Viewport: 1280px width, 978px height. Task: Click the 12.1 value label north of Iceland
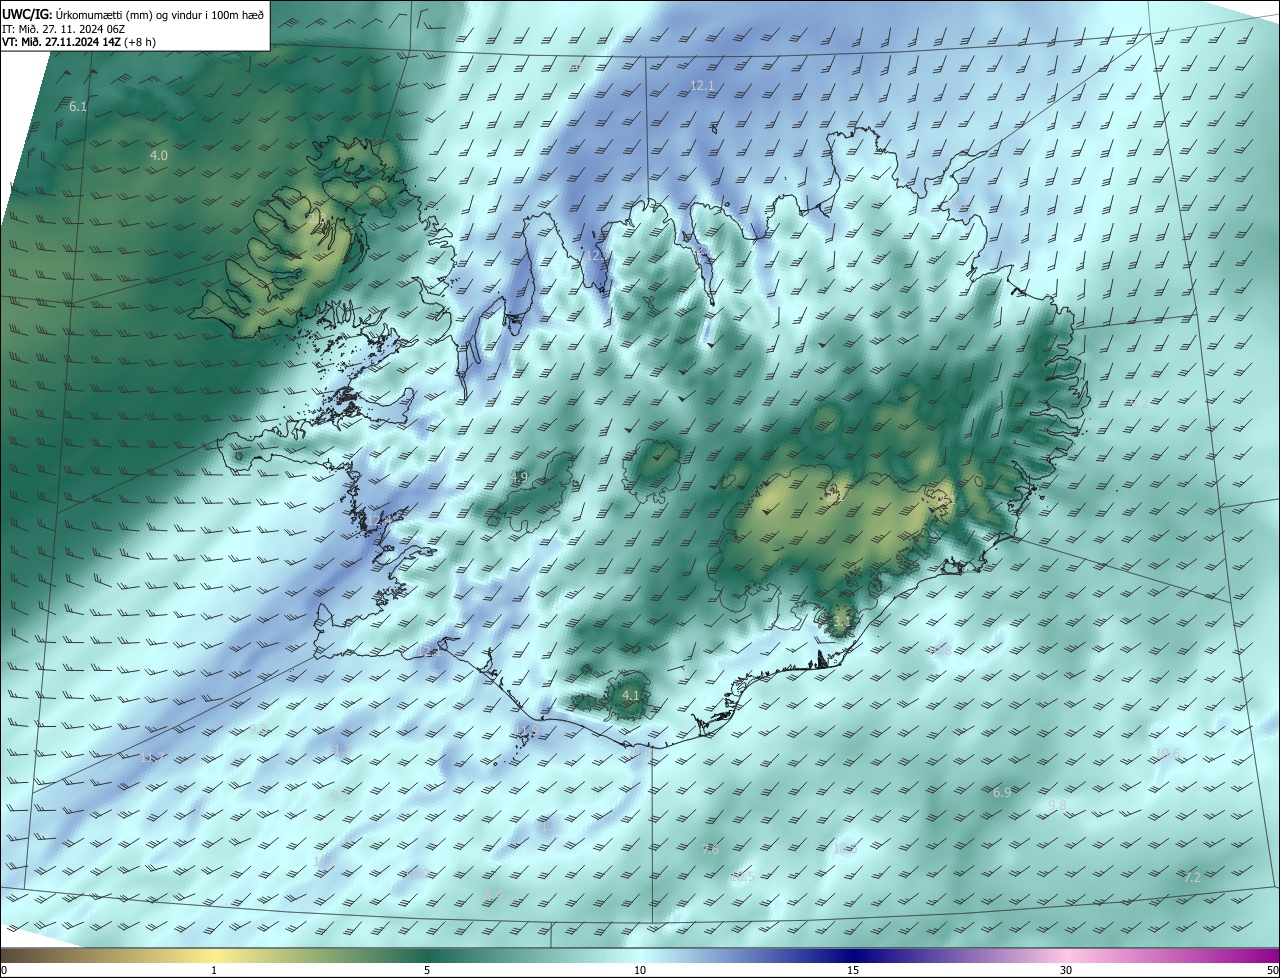tap(702, 86)
